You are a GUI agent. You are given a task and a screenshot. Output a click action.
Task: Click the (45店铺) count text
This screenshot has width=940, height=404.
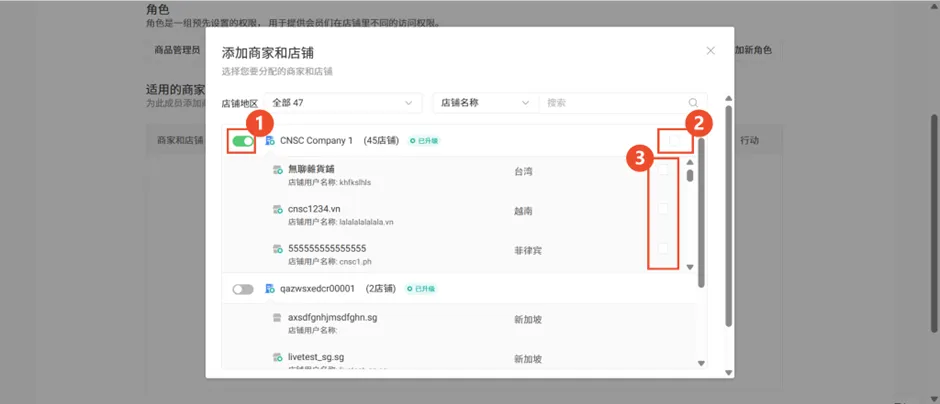click(381, 141)
